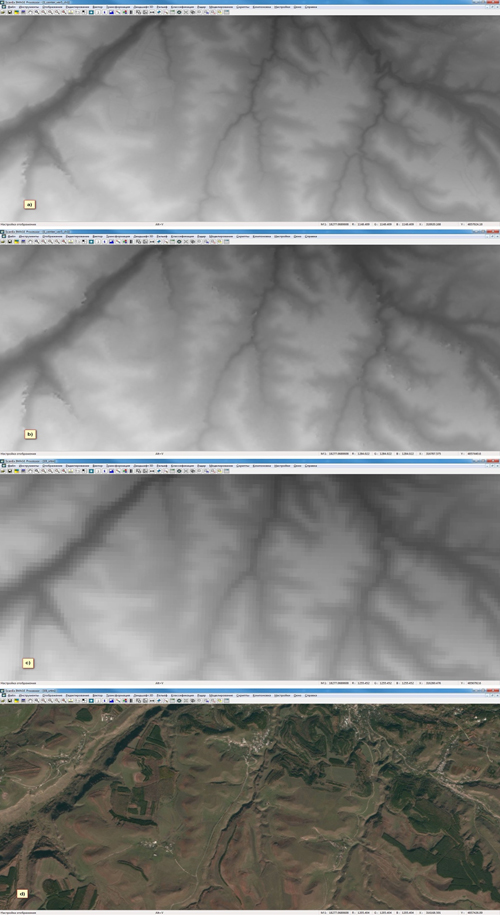Click the open folder icon in window a)
Image resolution: width=500 pixels, height=915 pixels.
pyautogui.click(x=3, y=12)
